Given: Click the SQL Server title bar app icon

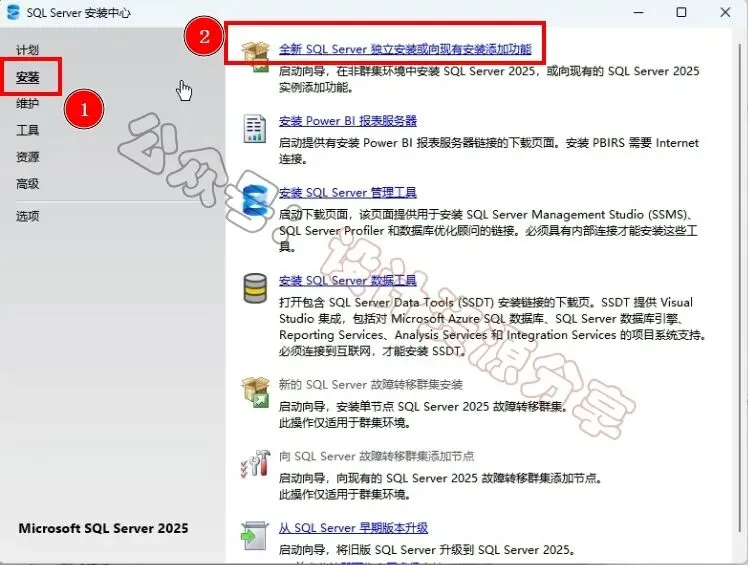Looking at the screenshot, I should coord(13,12).
